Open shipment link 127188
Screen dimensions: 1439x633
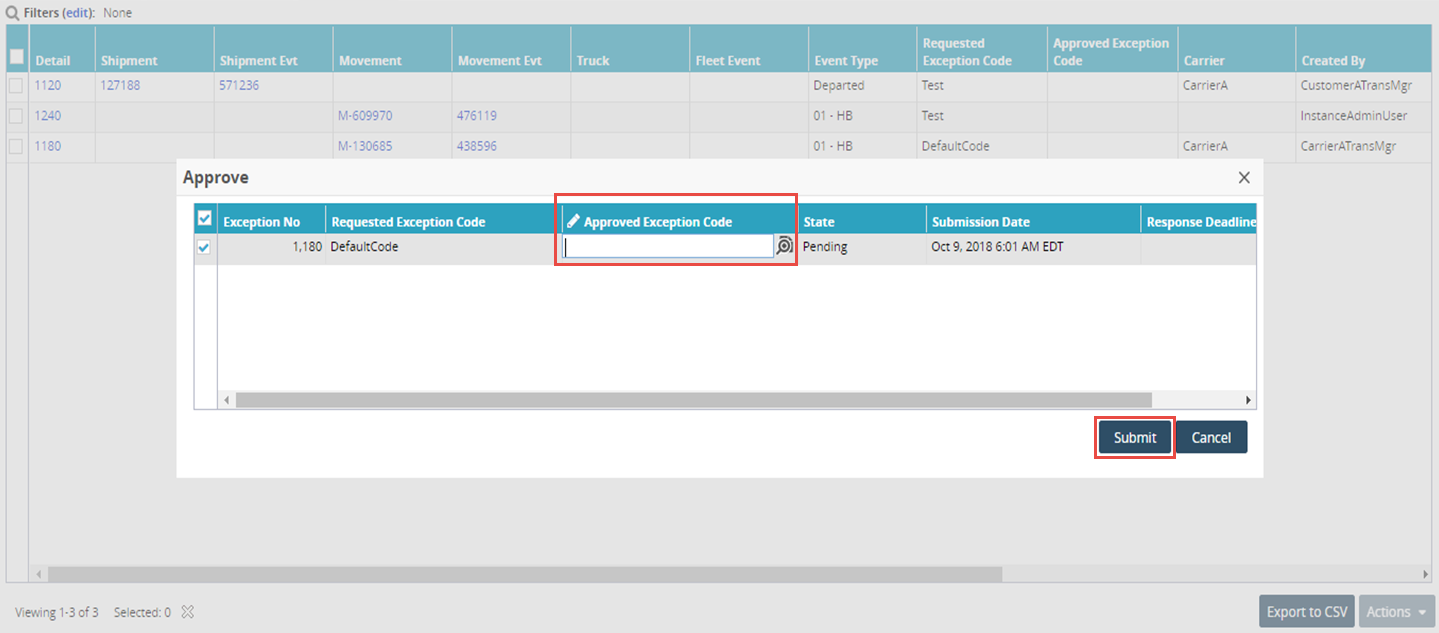120,86
